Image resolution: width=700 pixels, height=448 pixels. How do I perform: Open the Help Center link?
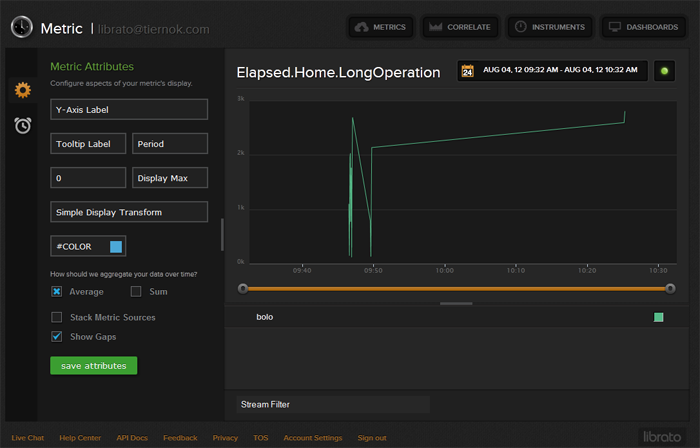pyautogui.click(x=80, y=438)
